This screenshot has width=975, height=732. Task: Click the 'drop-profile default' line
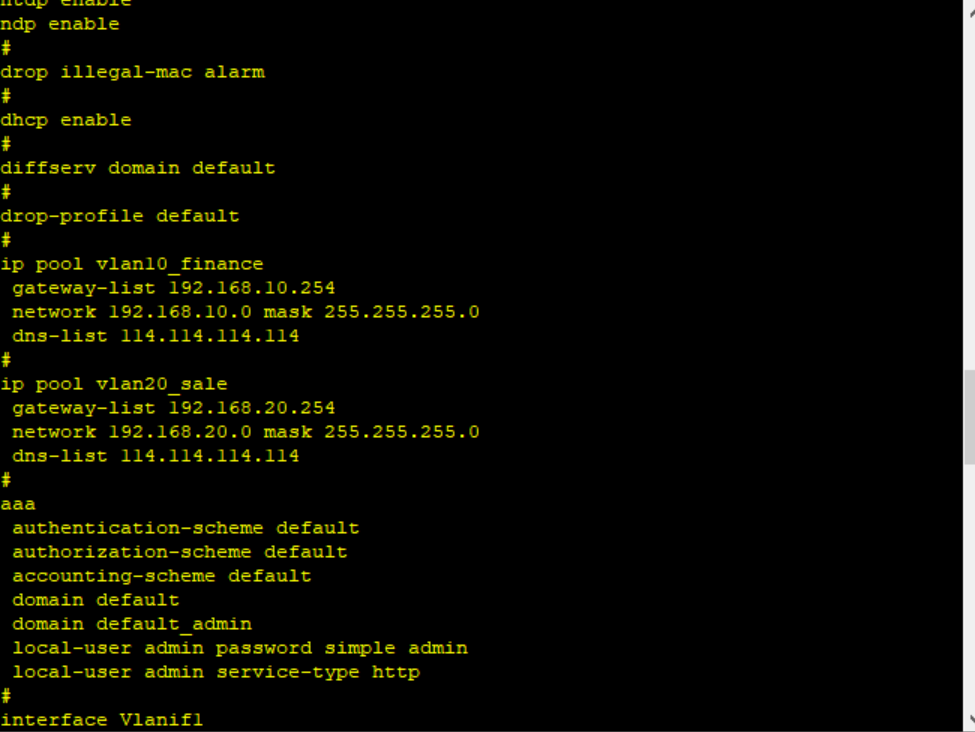click(120, 216)
